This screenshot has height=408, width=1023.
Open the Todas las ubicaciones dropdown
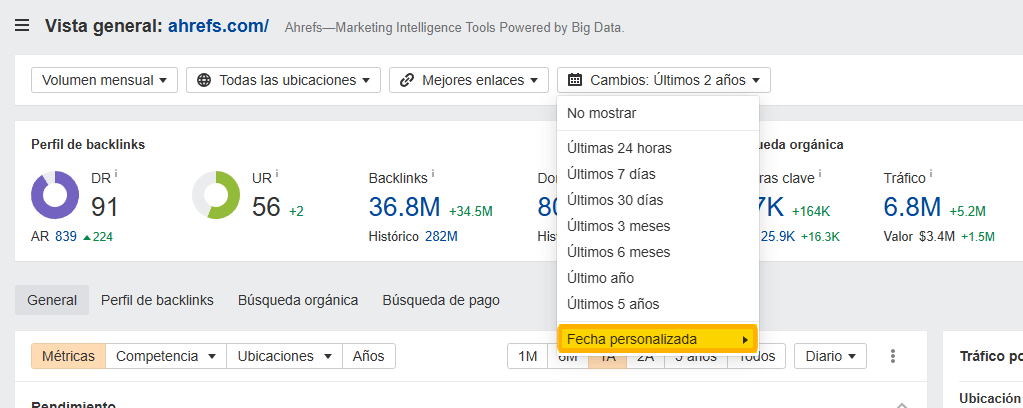283,80
